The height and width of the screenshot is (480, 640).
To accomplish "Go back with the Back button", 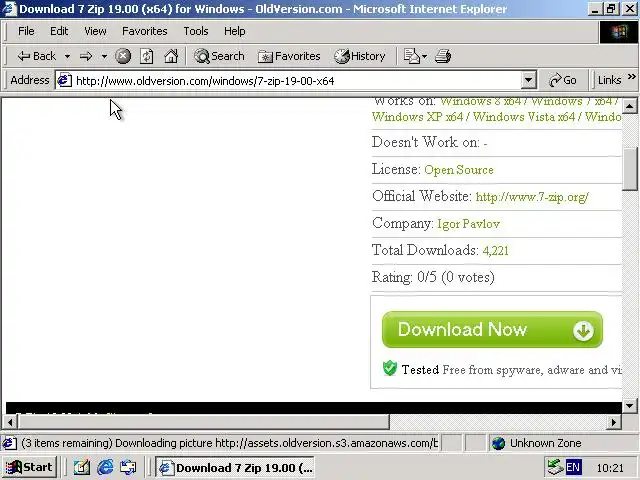I will [x=36, y=56].
